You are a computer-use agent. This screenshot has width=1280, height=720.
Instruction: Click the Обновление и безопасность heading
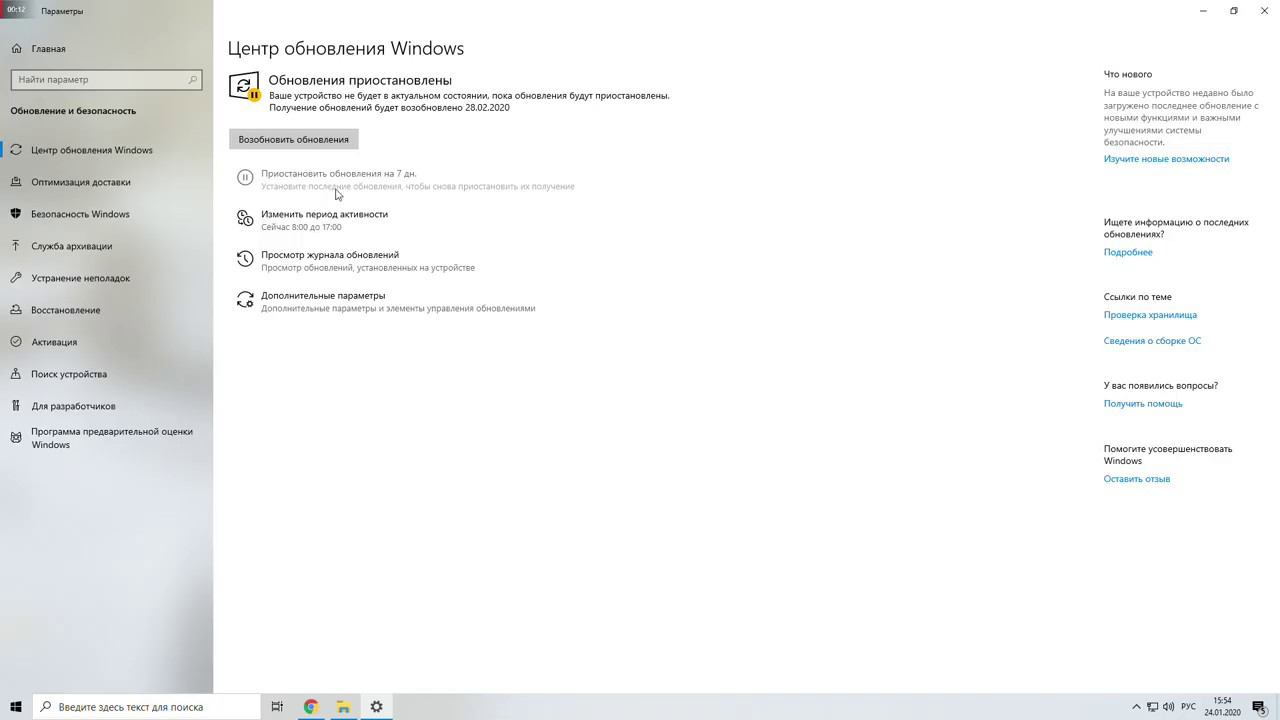[x=73, y=111]
